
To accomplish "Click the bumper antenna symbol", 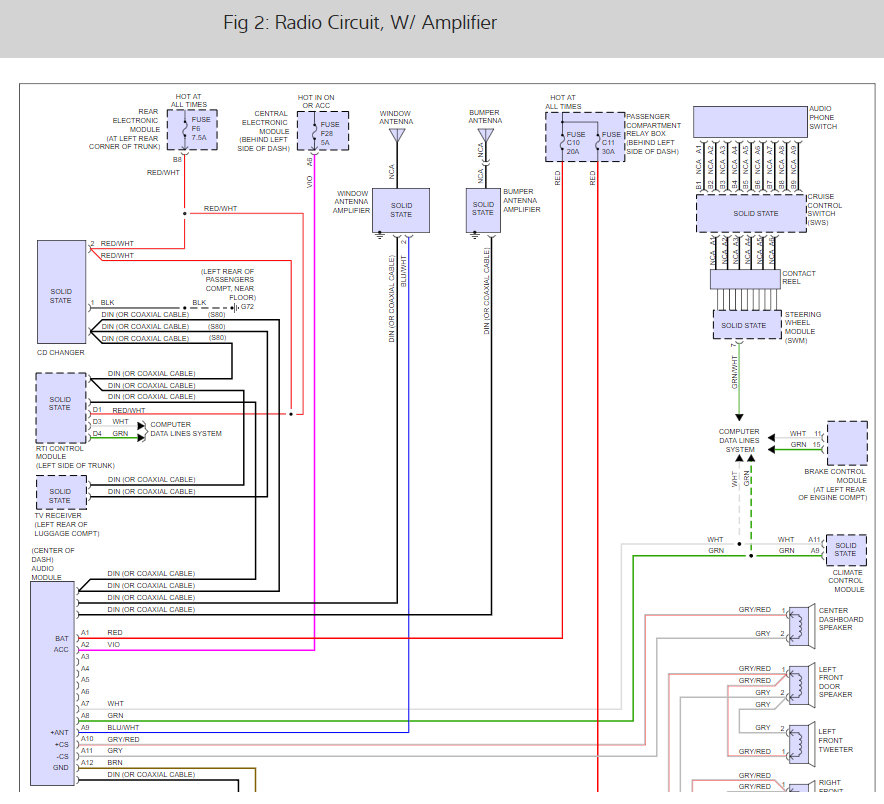I will (x=485, y=135).
